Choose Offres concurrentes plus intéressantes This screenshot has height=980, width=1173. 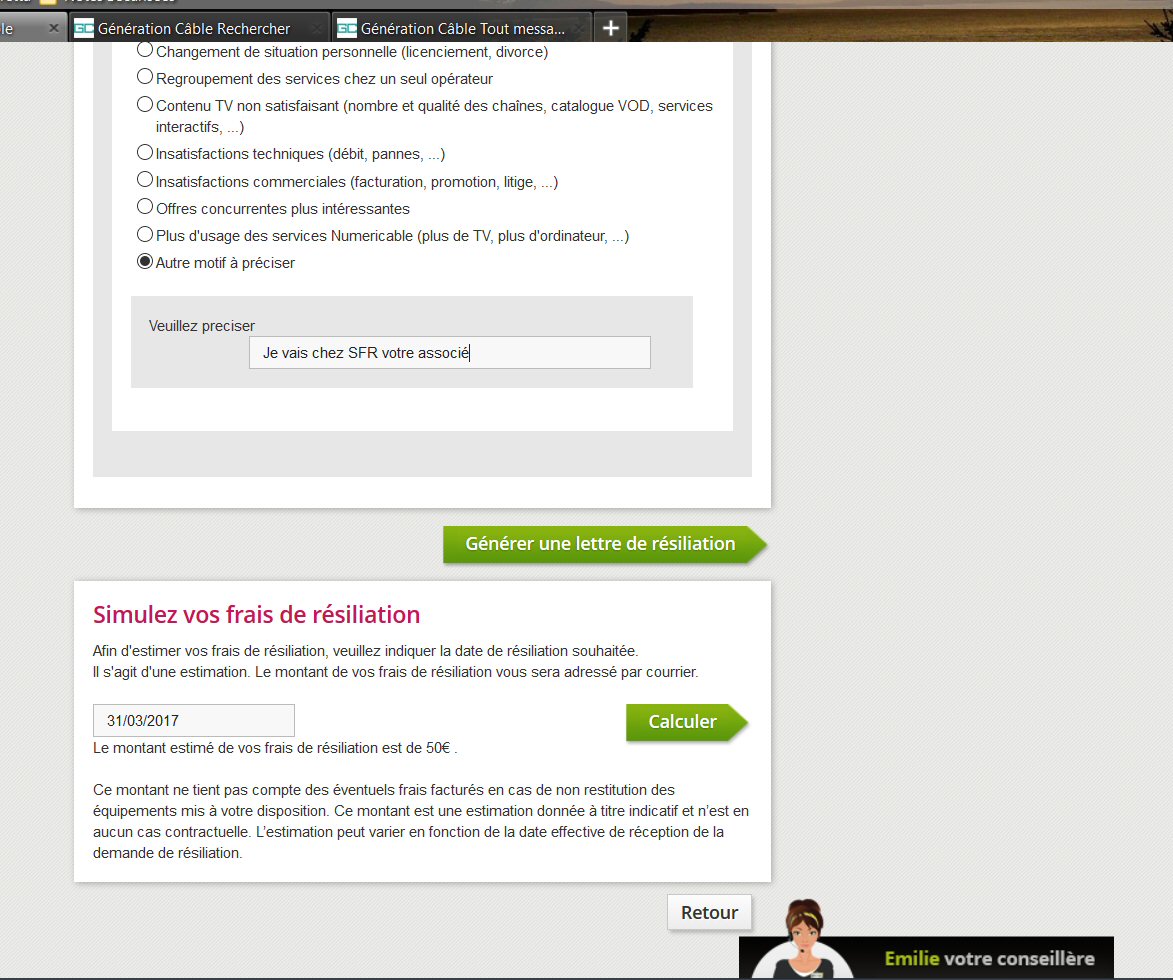click(x=145, y=207)
